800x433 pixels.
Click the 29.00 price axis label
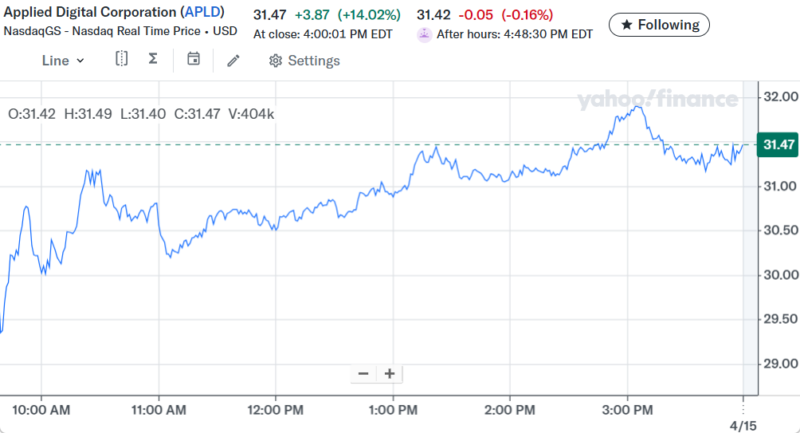click(777, 363)
